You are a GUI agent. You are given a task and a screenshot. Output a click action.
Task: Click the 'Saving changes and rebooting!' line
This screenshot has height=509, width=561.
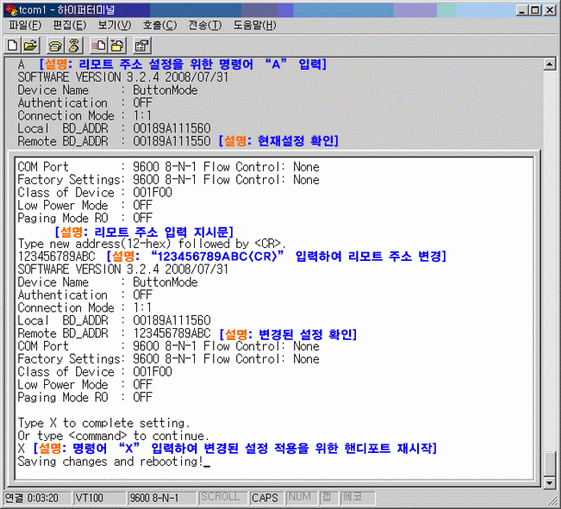click(110, 461)
